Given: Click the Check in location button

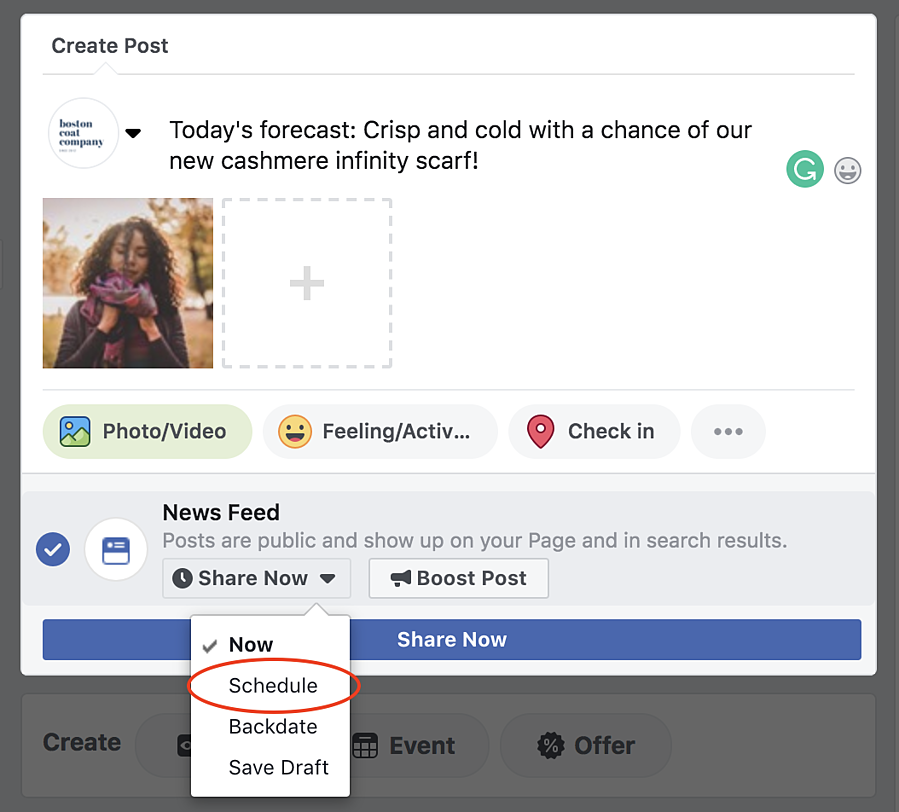Looking at the screenshot, I should 594,432.
